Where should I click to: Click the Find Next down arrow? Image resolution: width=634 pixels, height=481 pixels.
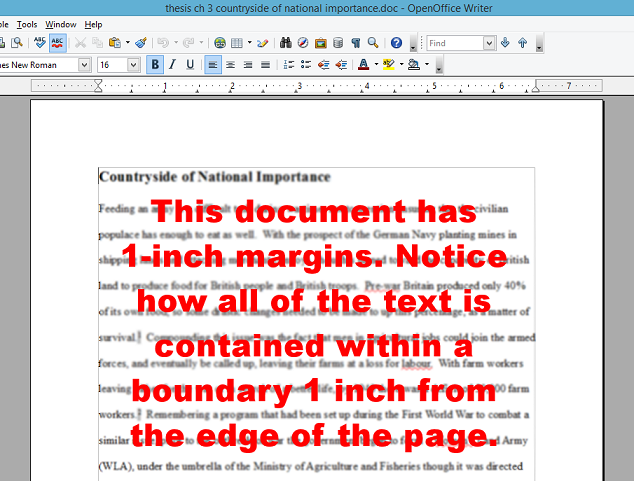click(505, 42)
